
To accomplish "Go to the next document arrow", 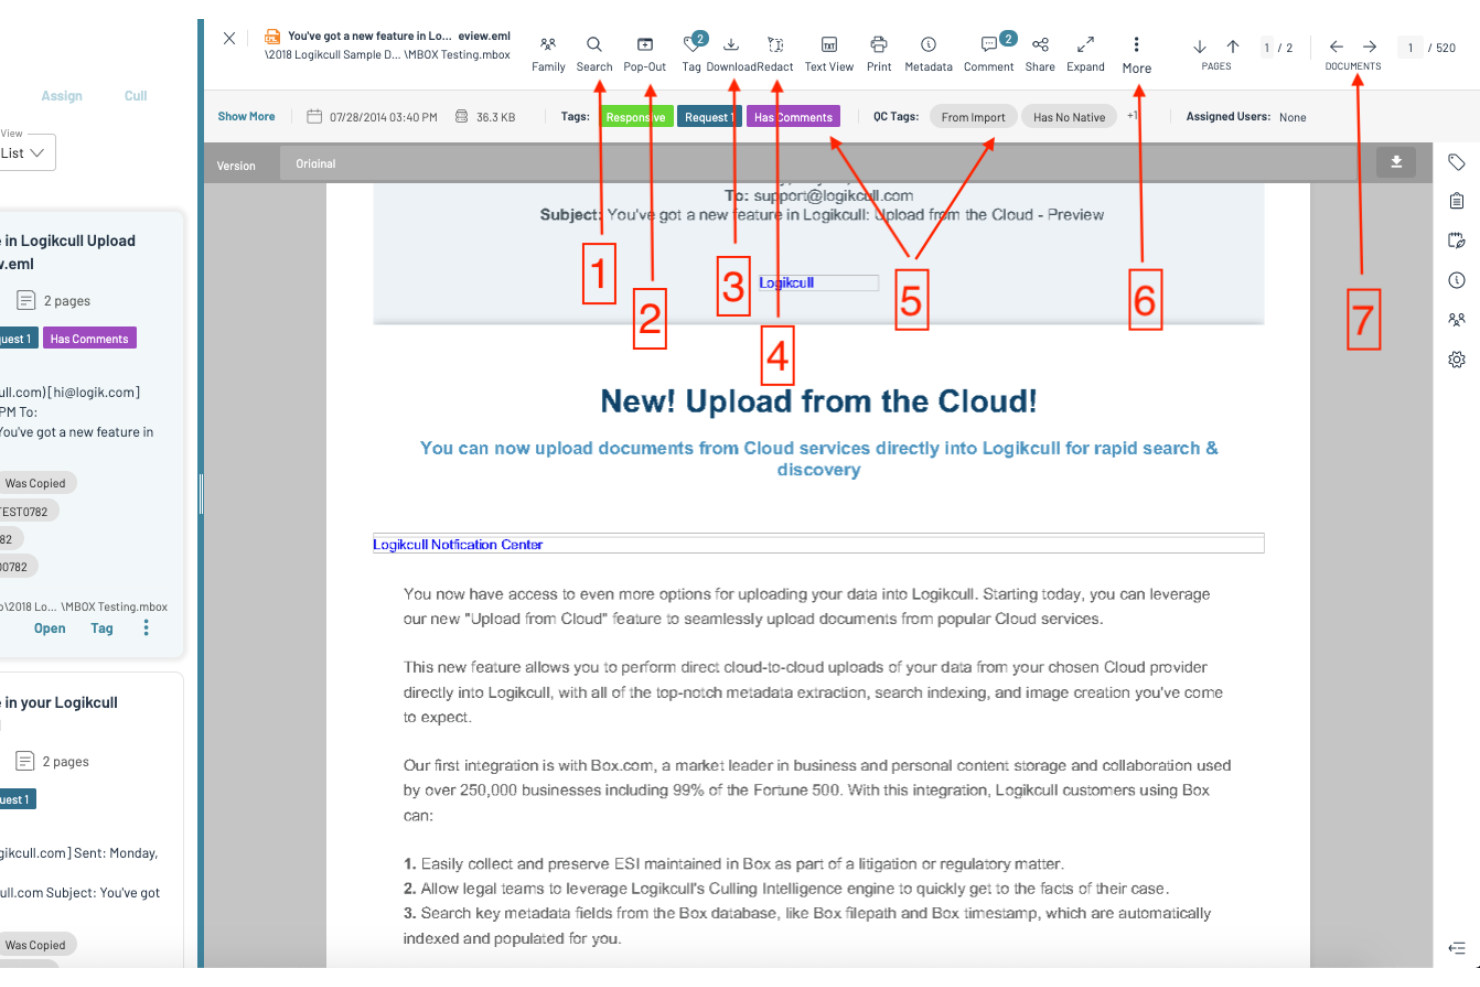I will 1370,47.
